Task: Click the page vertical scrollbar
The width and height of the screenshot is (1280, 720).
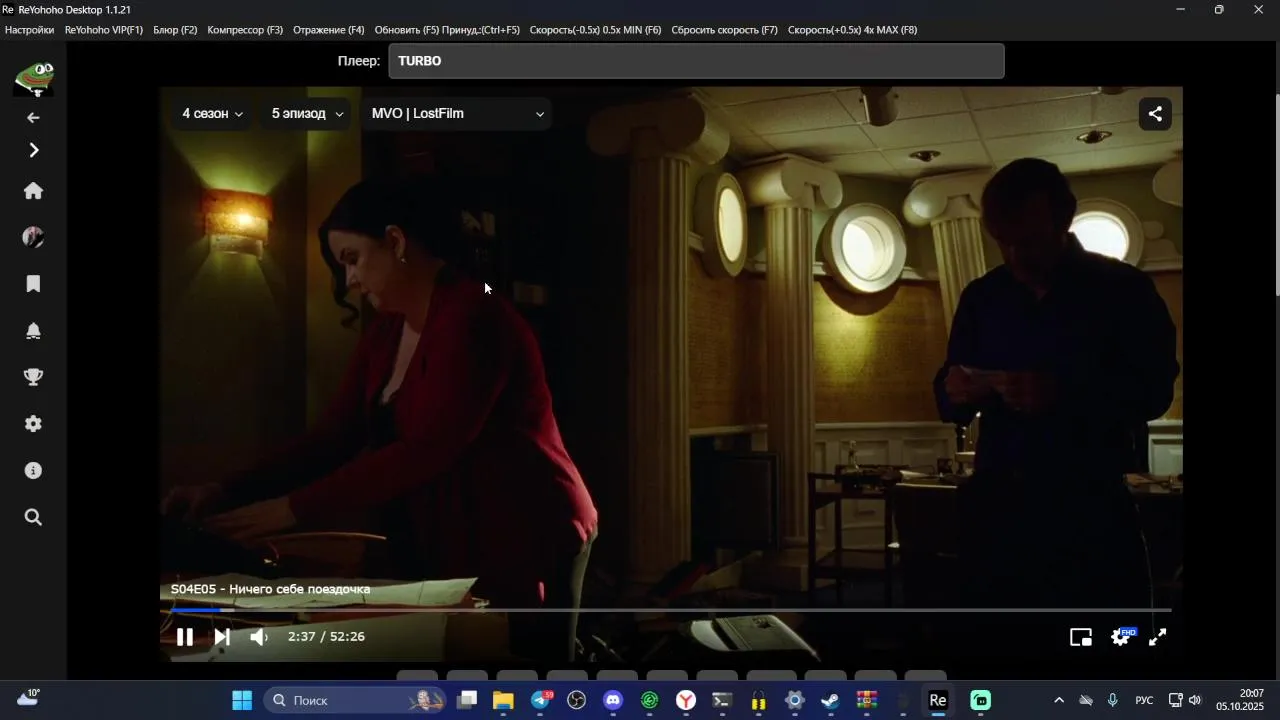Action: tap(1276, 195)
